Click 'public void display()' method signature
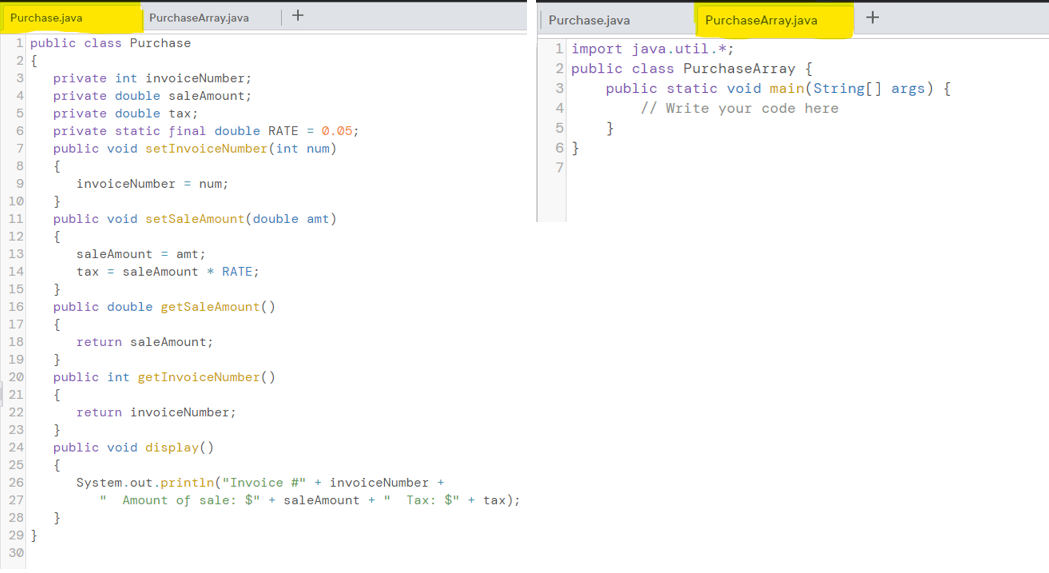Image resolution: width=1049 pixels, height=573 pixels. [x=133, y=447]
